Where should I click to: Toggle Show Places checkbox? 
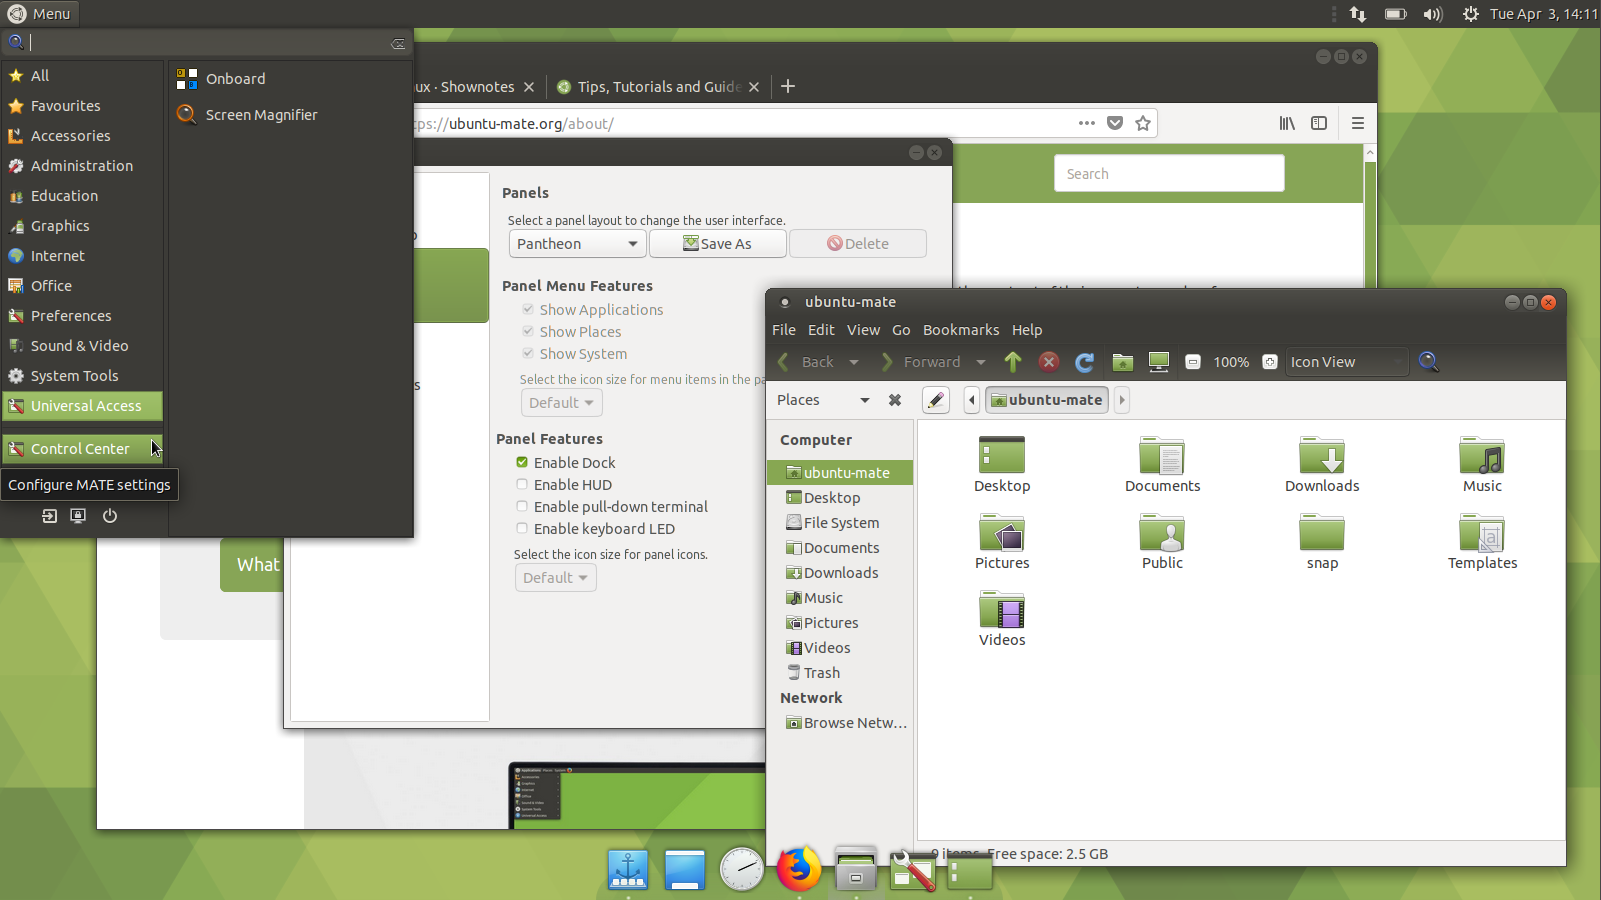pos(528,331)
